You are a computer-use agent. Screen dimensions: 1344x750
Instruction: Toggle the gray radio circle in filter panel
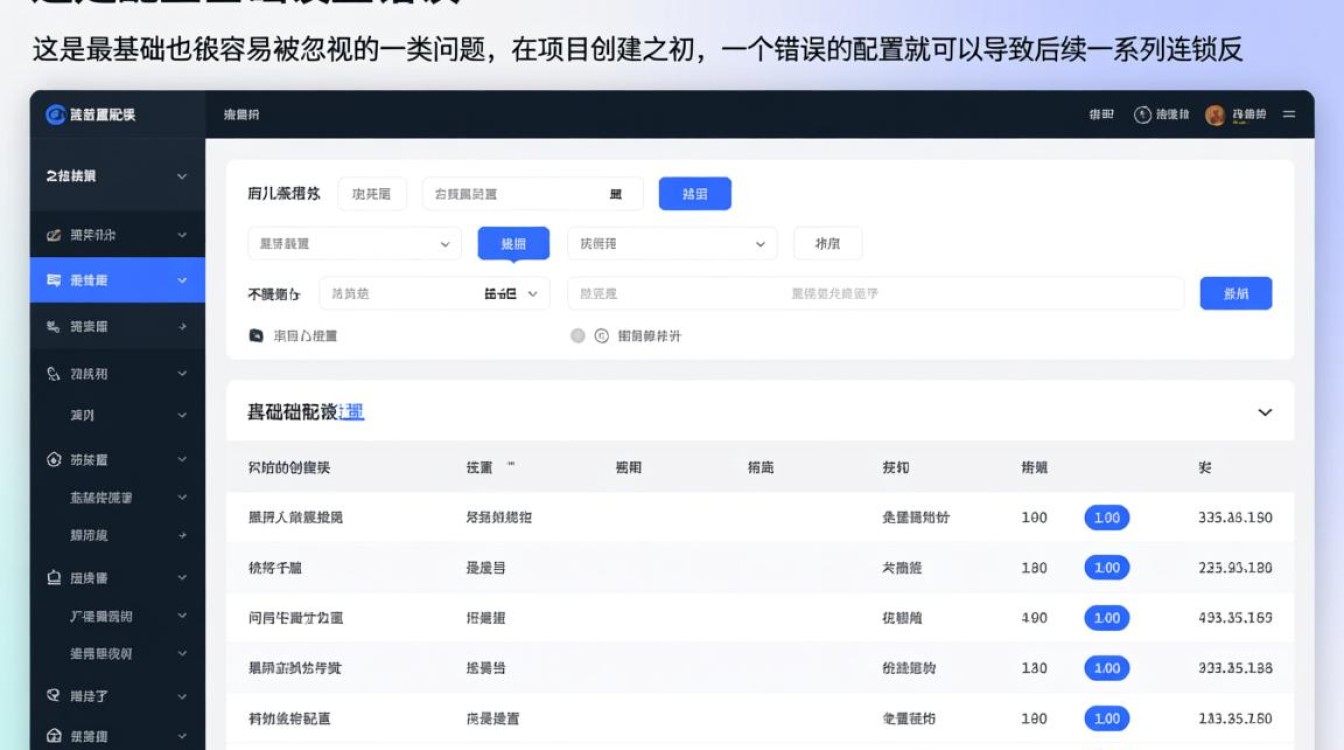(577, 336)
